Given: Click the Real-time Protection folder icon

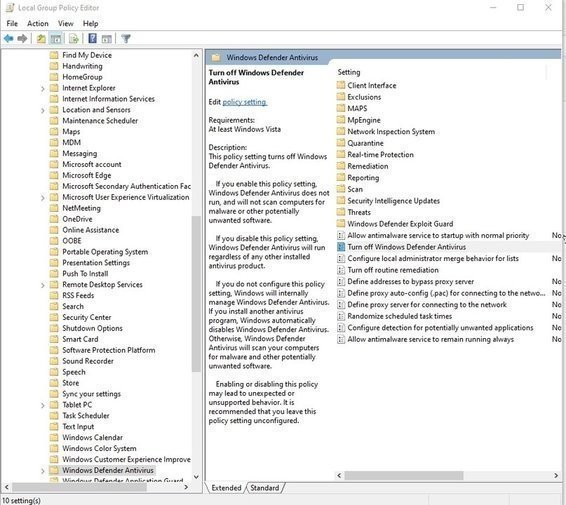Looking at the screenshot, I should pyautogui.click(x=341, y=154).
